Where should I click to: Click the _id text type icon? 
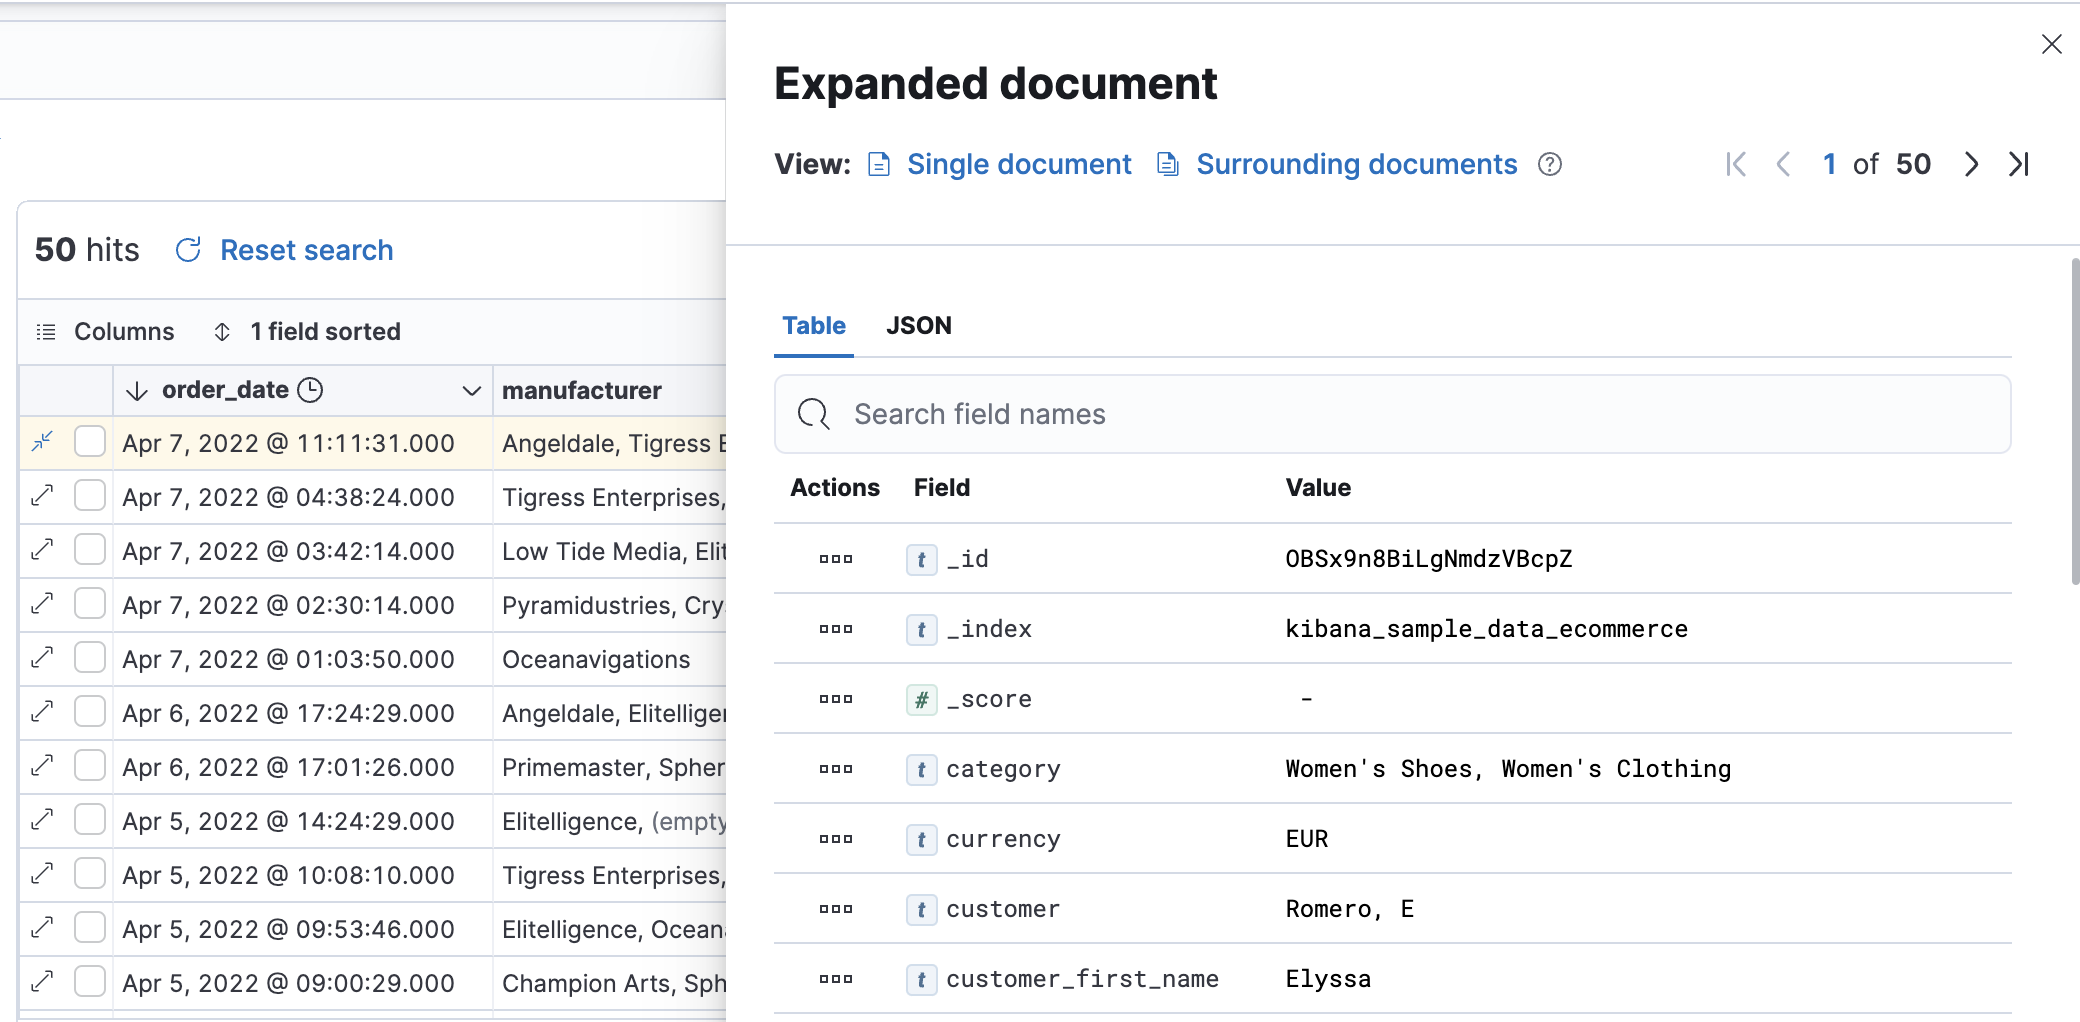coord(921,560)
